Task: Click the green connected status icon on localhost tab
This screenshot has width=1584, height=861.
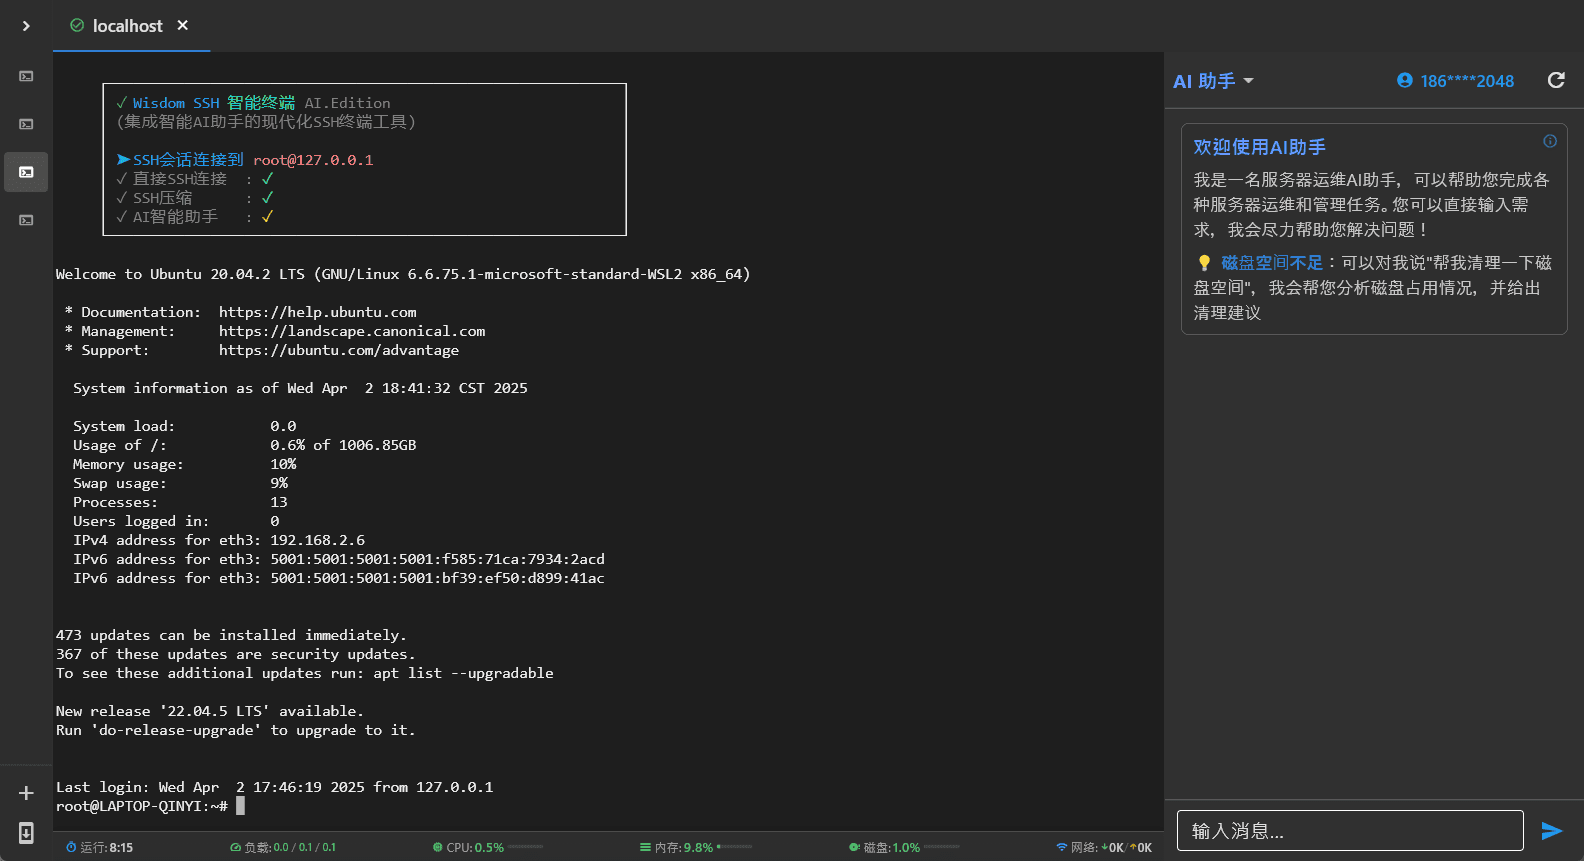Action: click(77, 25)
